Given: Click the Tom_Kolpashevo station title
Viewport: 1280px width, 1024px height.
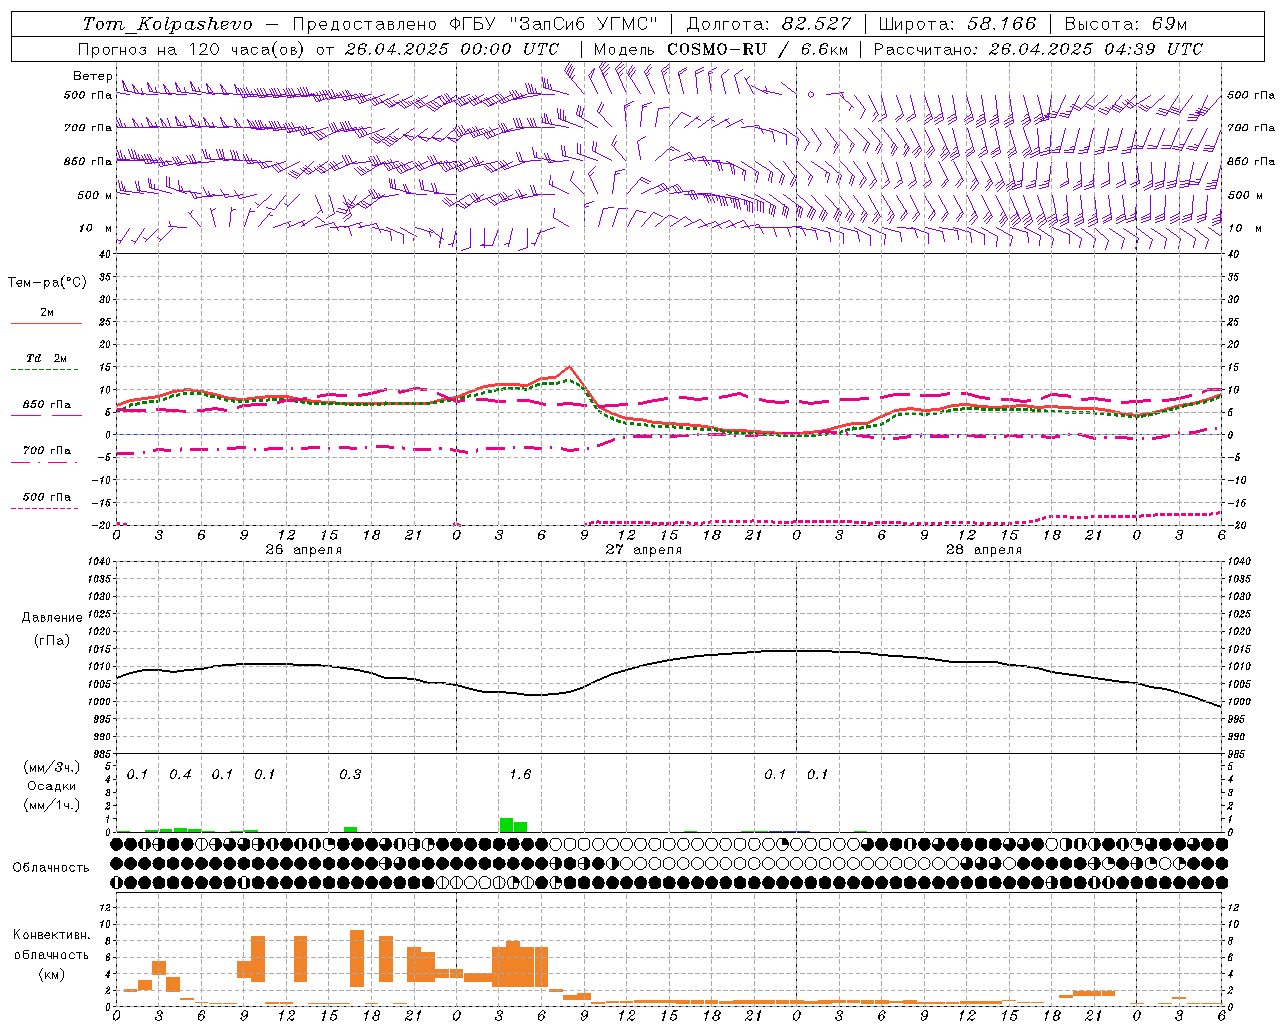Looking at the screenshot, I should (x=167, y=24).
